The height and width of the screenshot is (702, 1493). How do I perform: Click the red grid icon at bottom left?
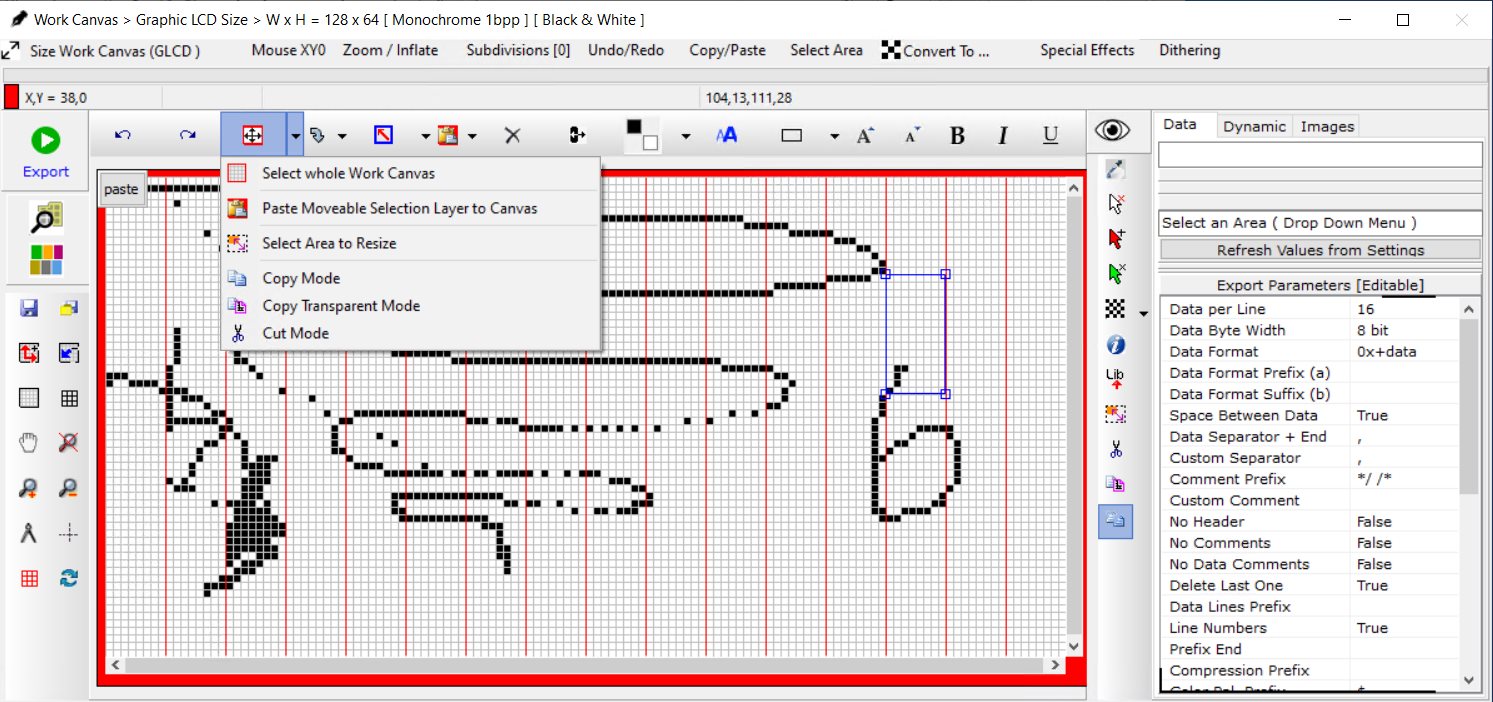point(29,578)
